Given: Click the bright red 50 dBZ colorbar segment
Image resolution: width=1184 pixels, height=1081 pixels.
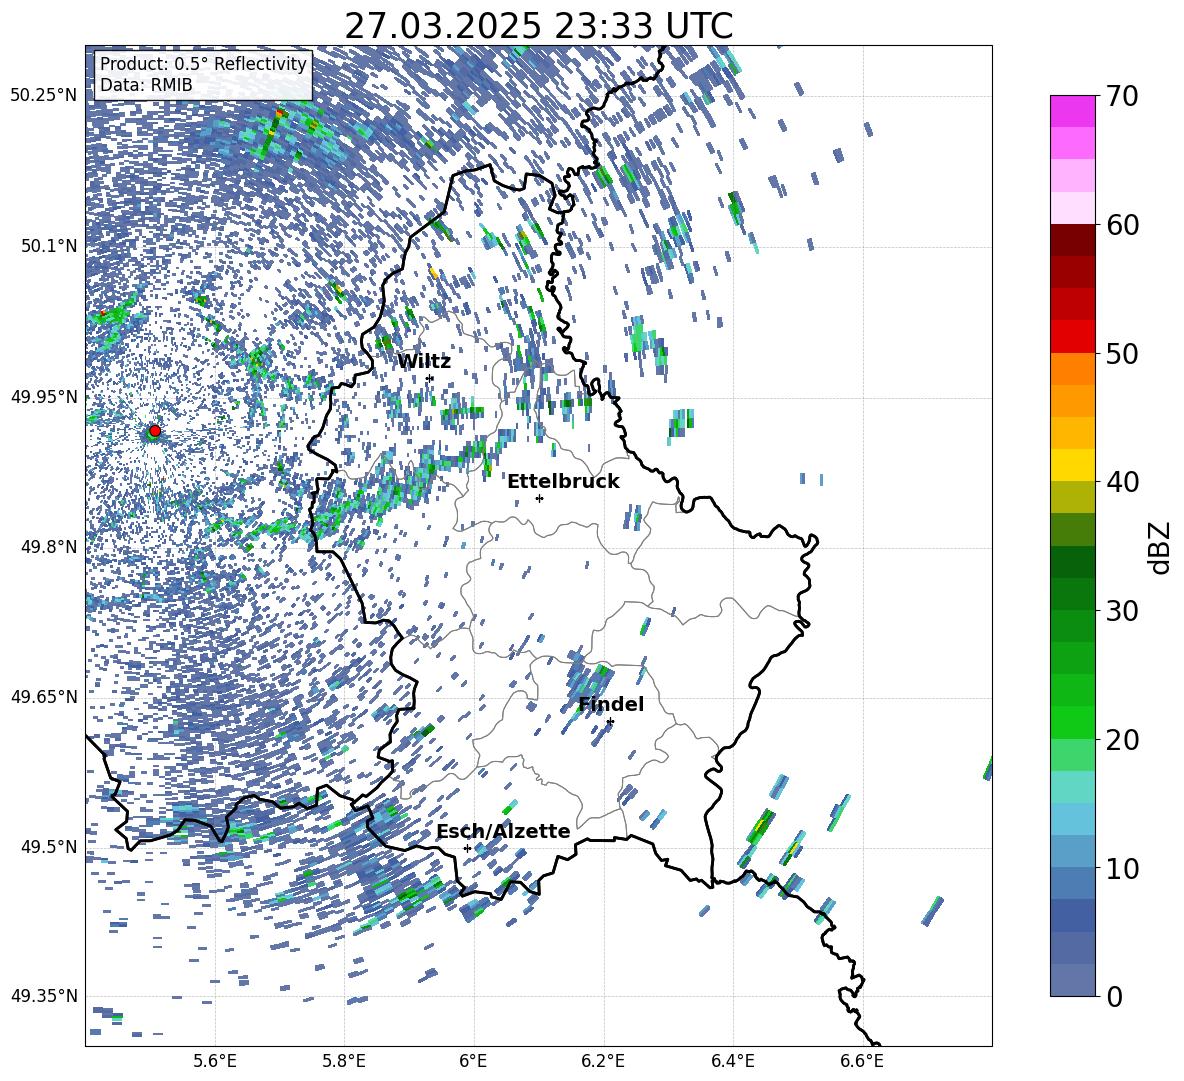Looking at the screenshot, I should point(1072,337).
